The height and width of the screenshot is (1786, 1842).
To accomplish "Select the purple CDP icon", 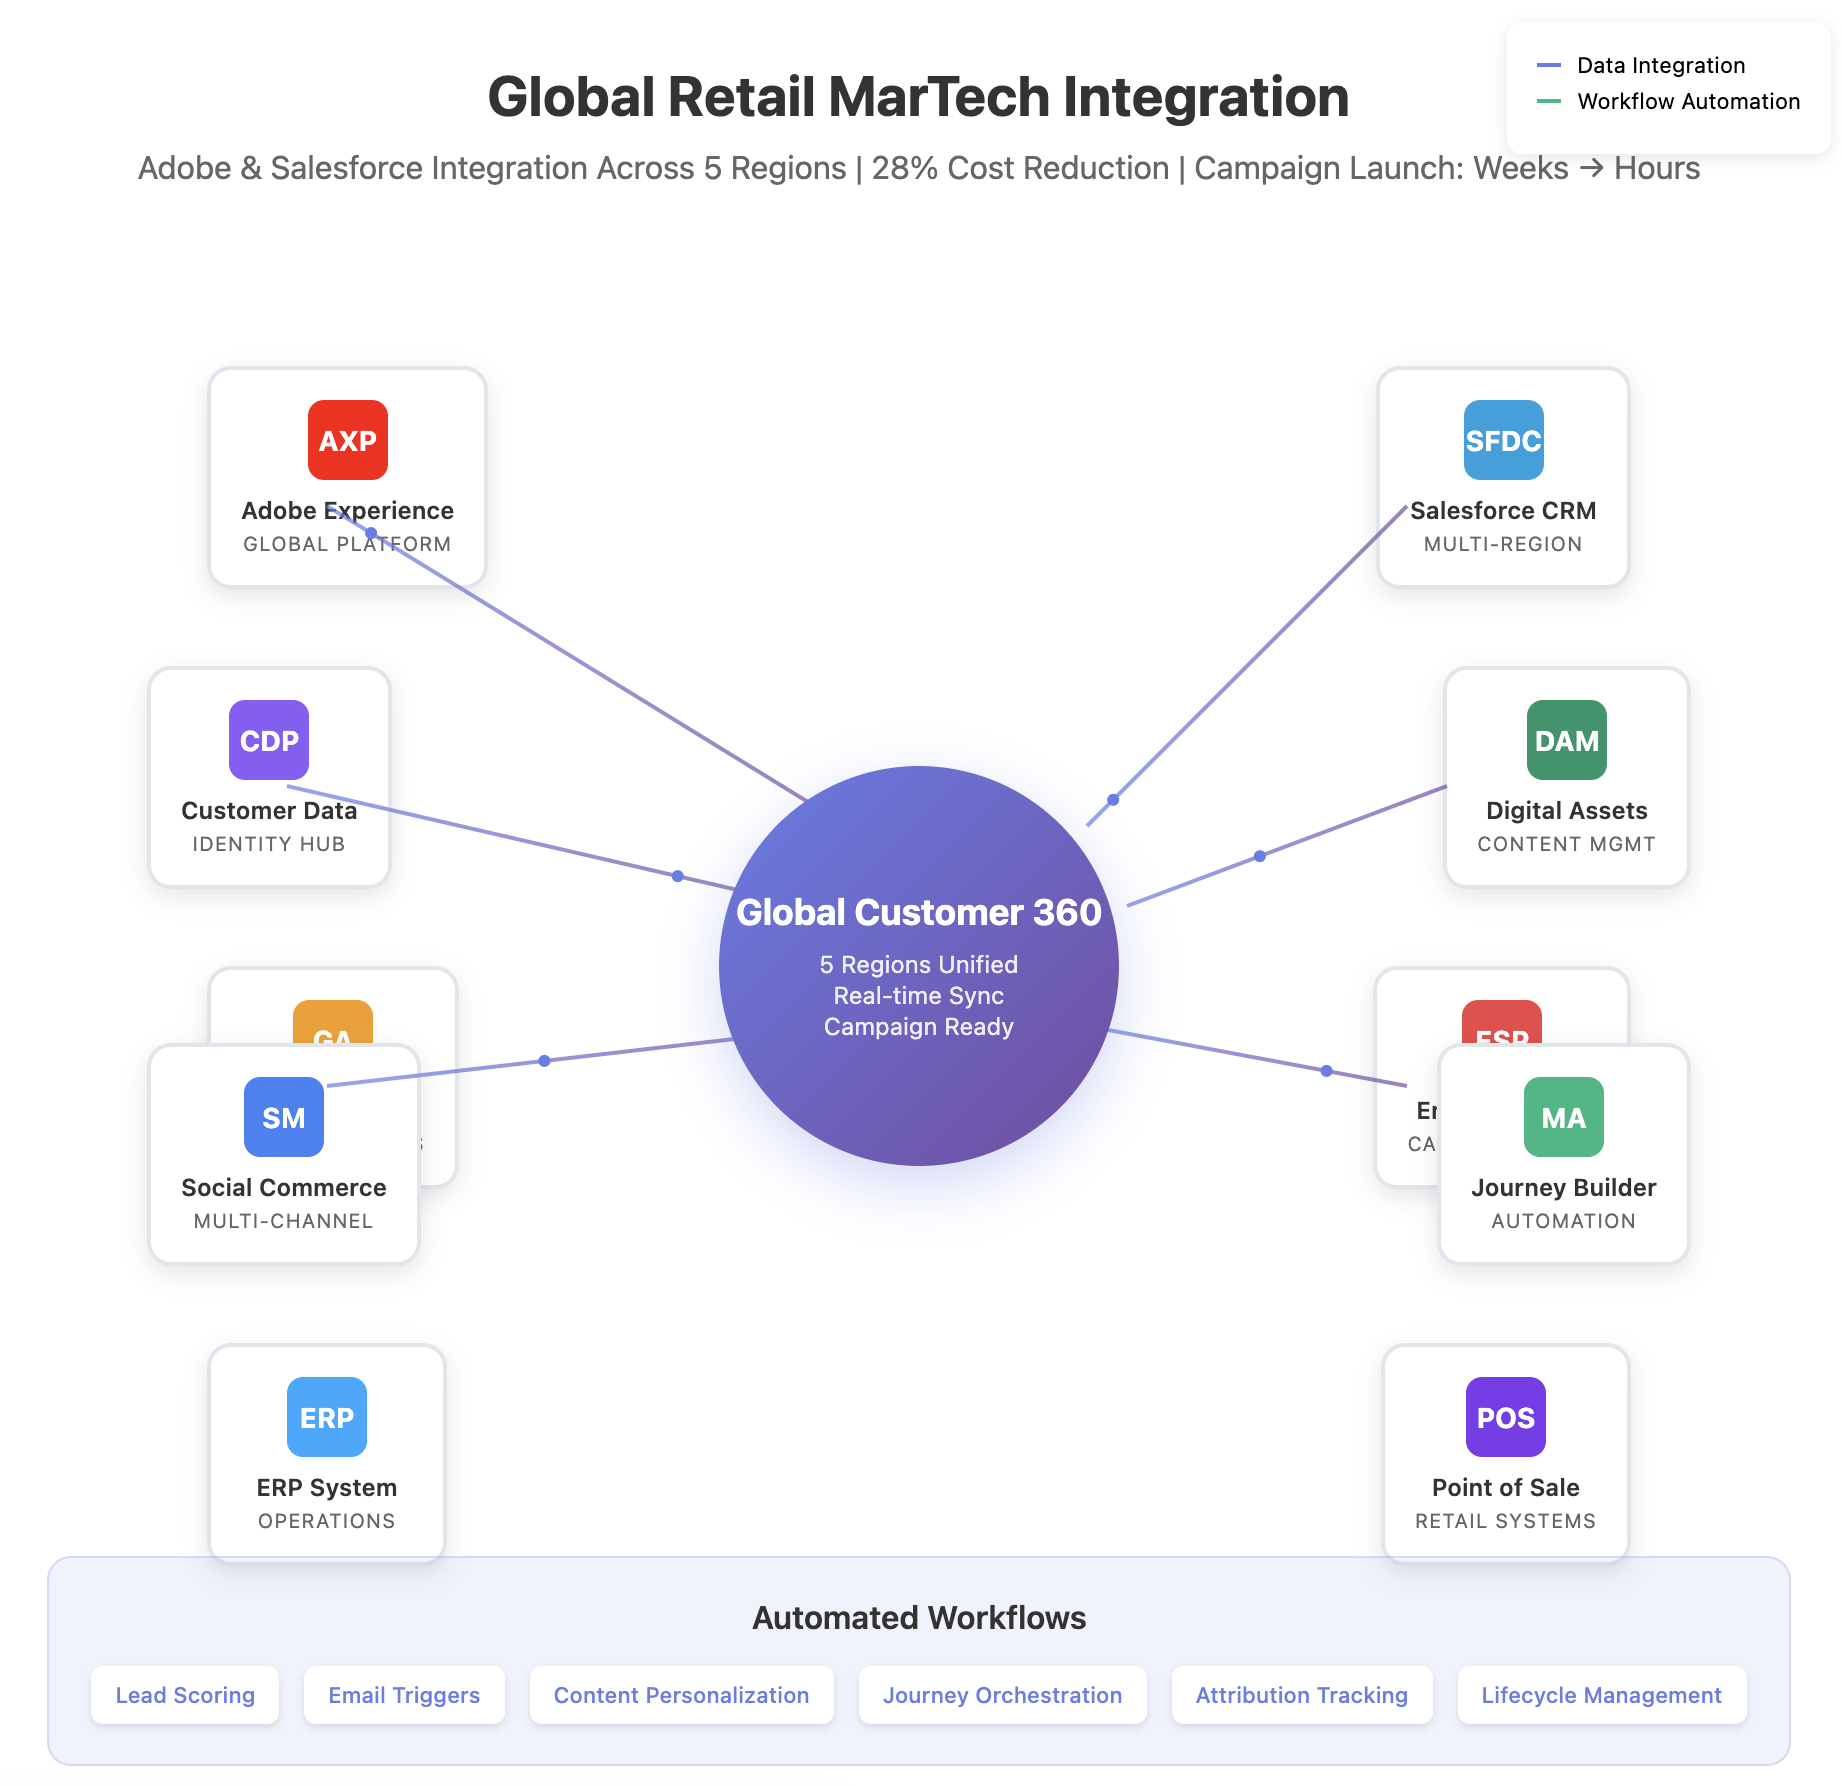I will pos(269,740).
